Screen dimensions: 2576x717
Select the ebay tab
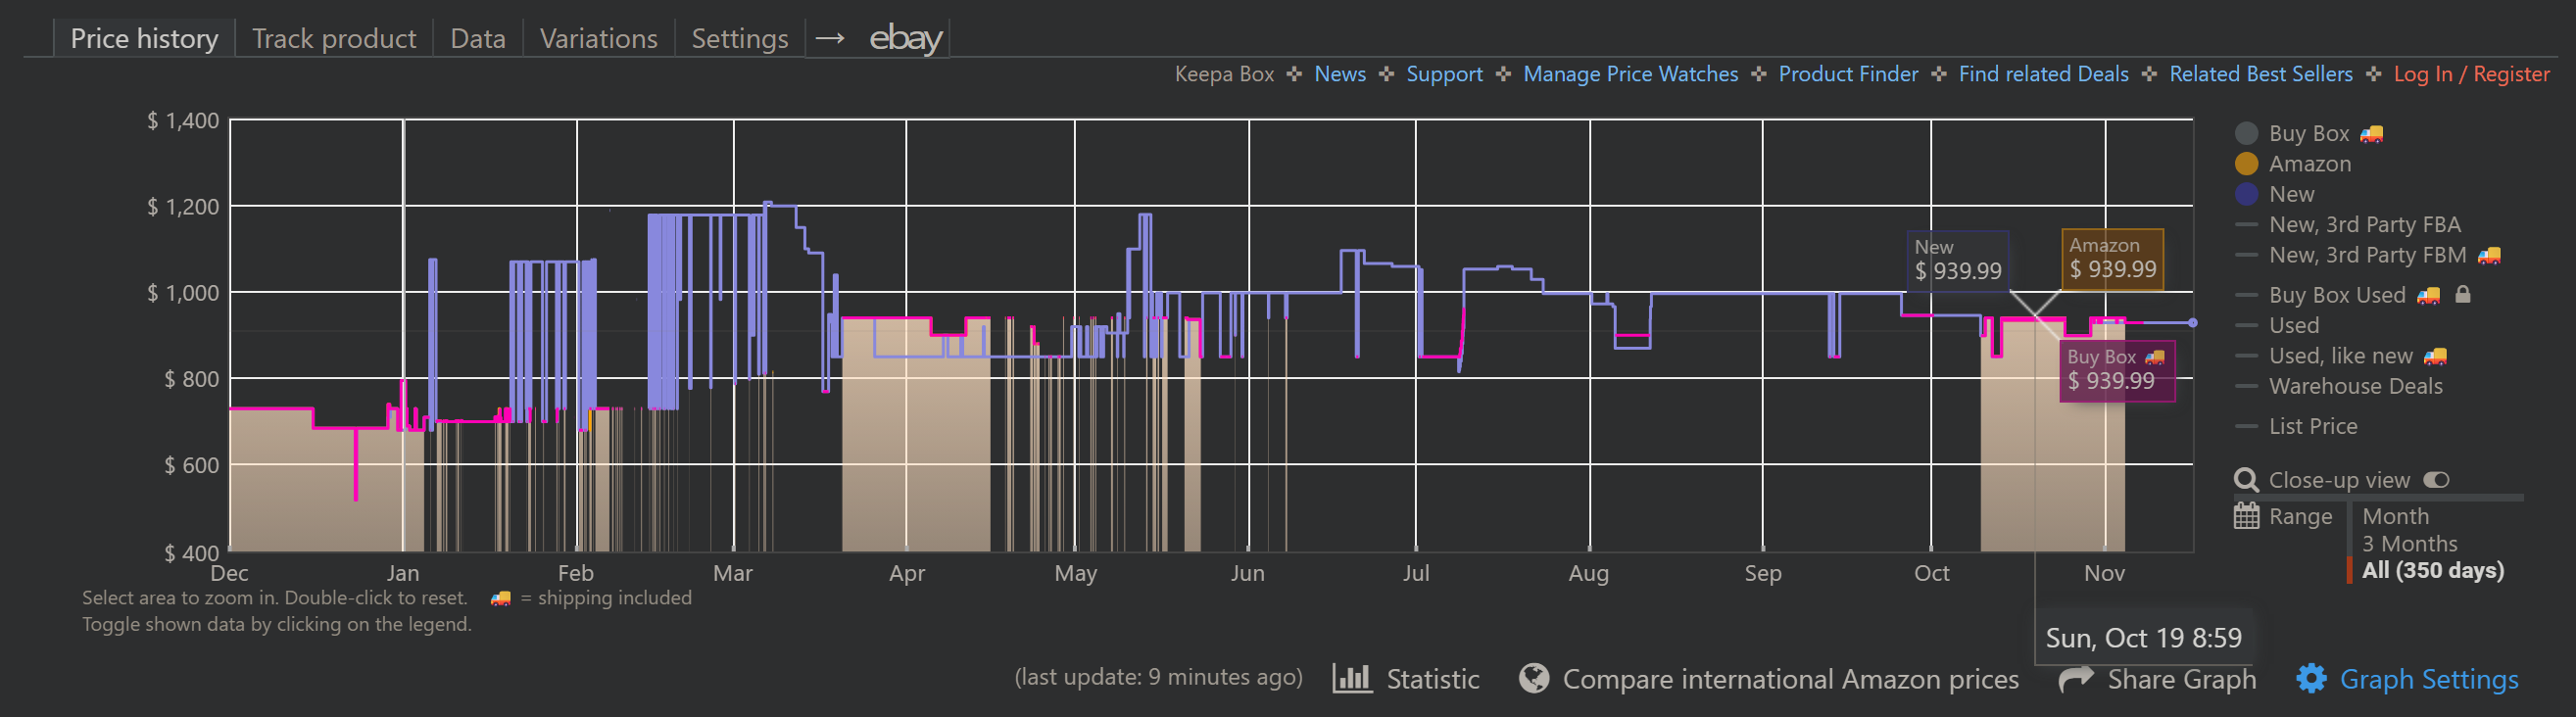pos(878,38)
